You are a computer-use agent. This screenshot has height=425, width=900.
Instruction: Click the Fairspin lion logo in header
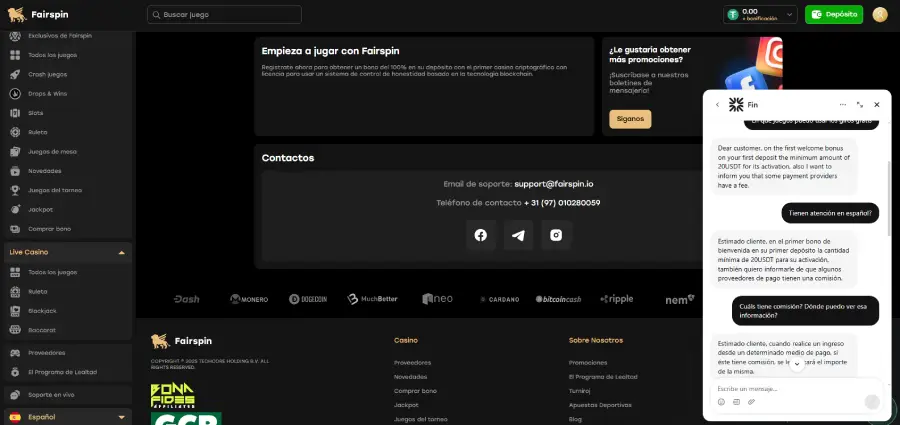coord(17,14)
